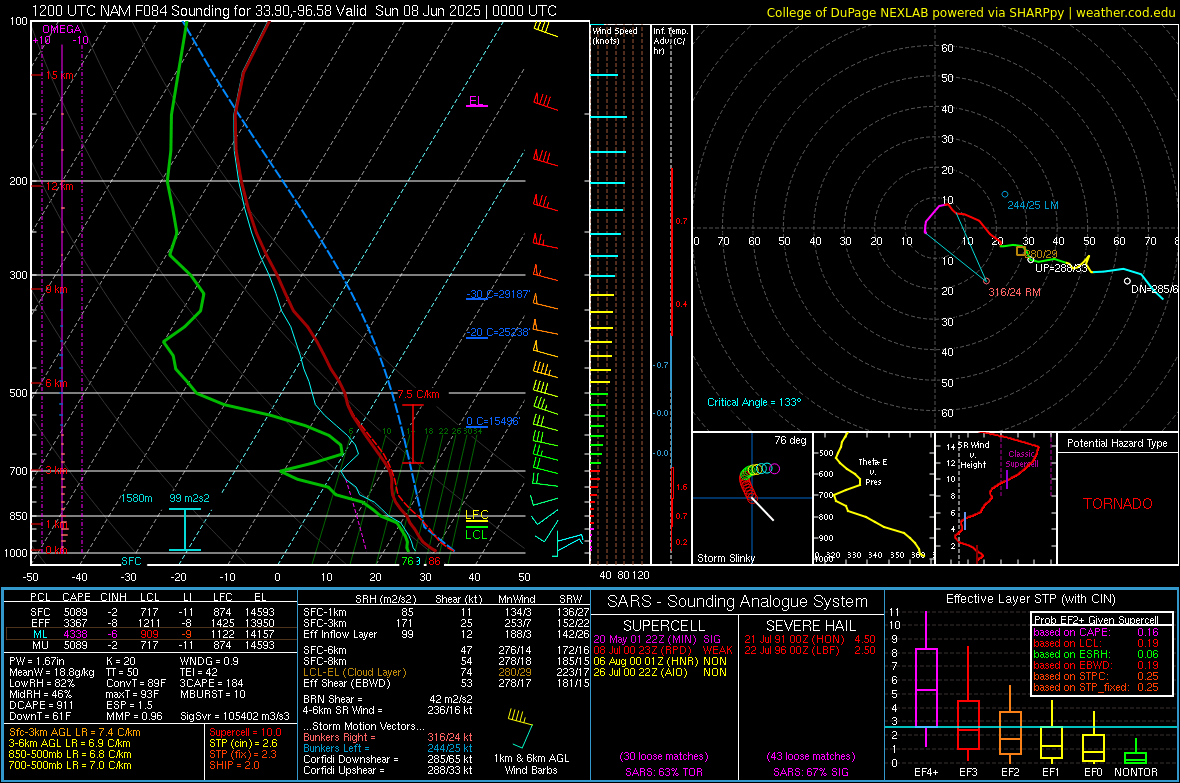Click the OMEGA label

click(x=62, y=29)
